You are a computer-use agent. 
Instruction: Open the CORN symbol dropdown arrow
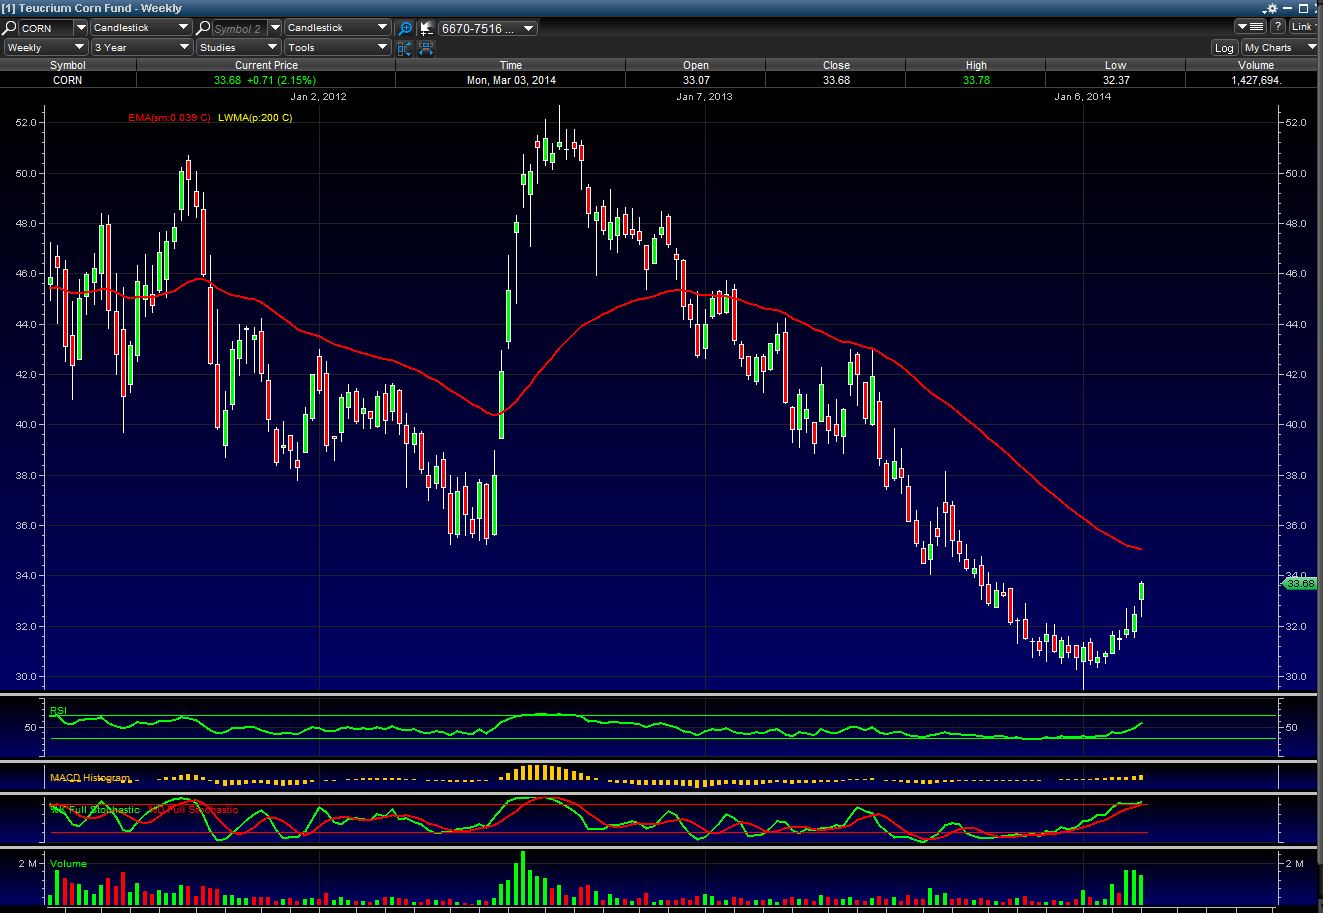pyautogui.click(x=81, y=28)
